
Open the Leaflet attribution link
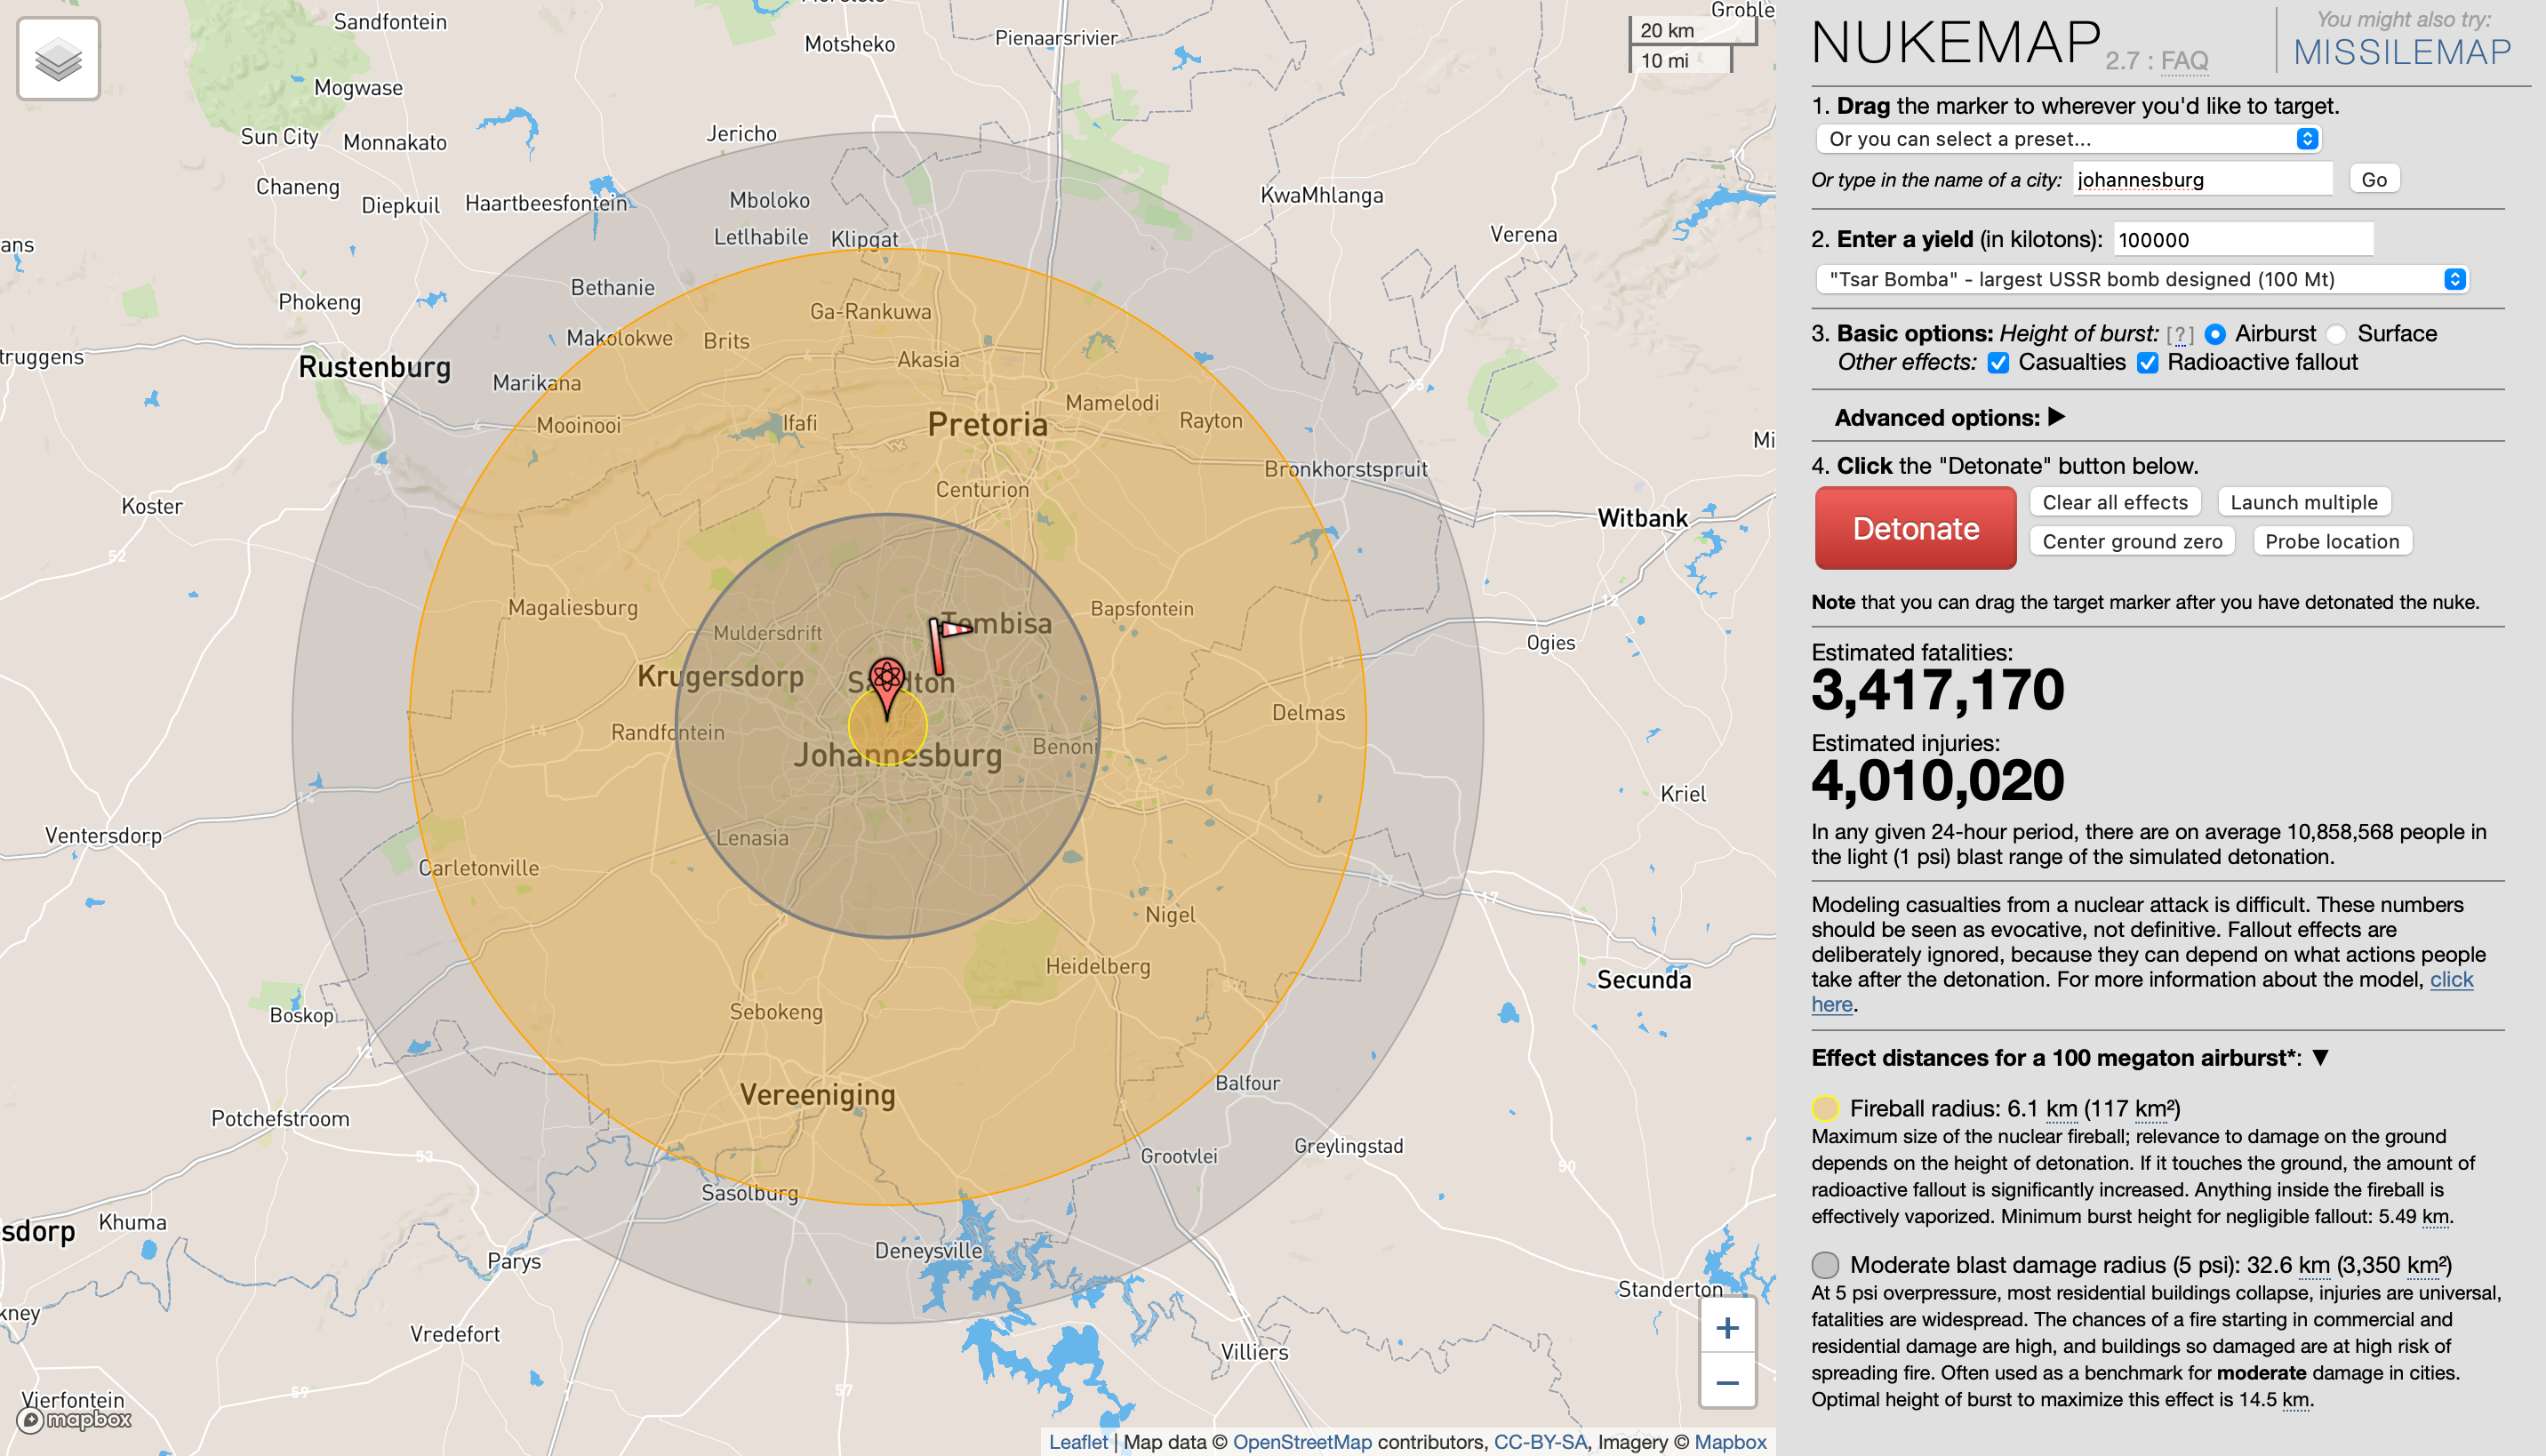pos(1078,1441)
